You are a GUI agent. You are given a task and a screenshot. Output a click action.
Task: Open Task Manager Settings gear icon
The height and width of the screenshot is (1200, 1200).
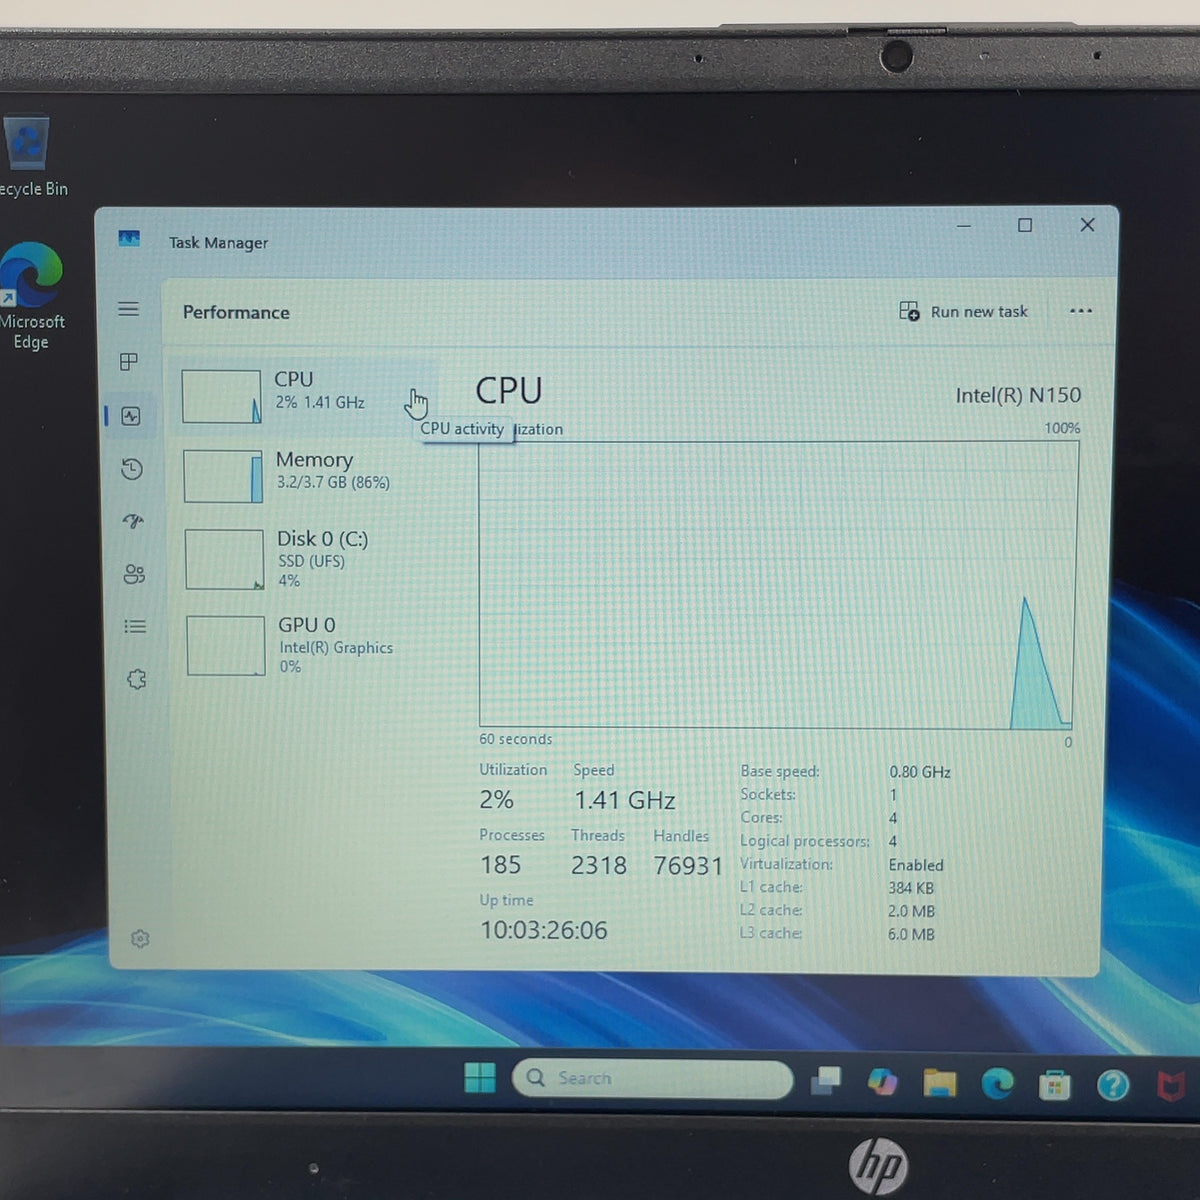(140, 938)
